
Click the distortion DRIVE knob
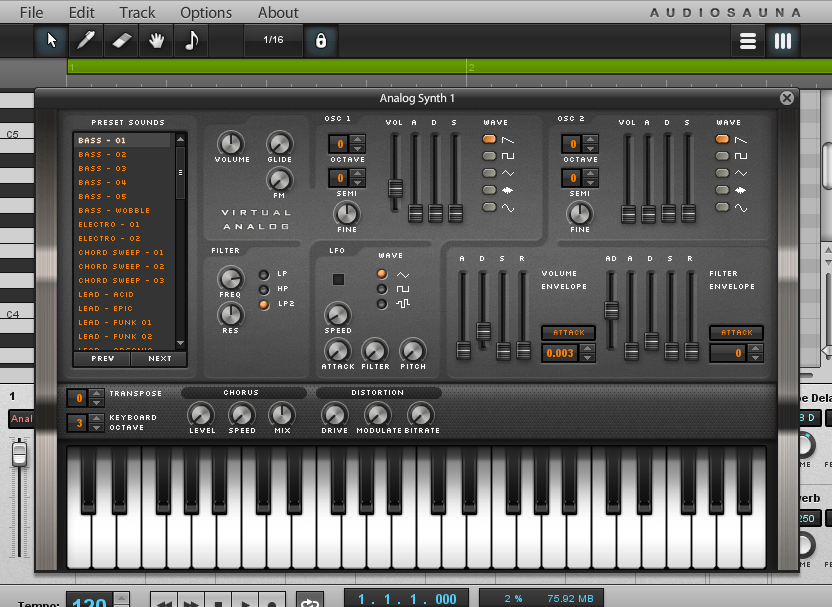pos(334,415)
